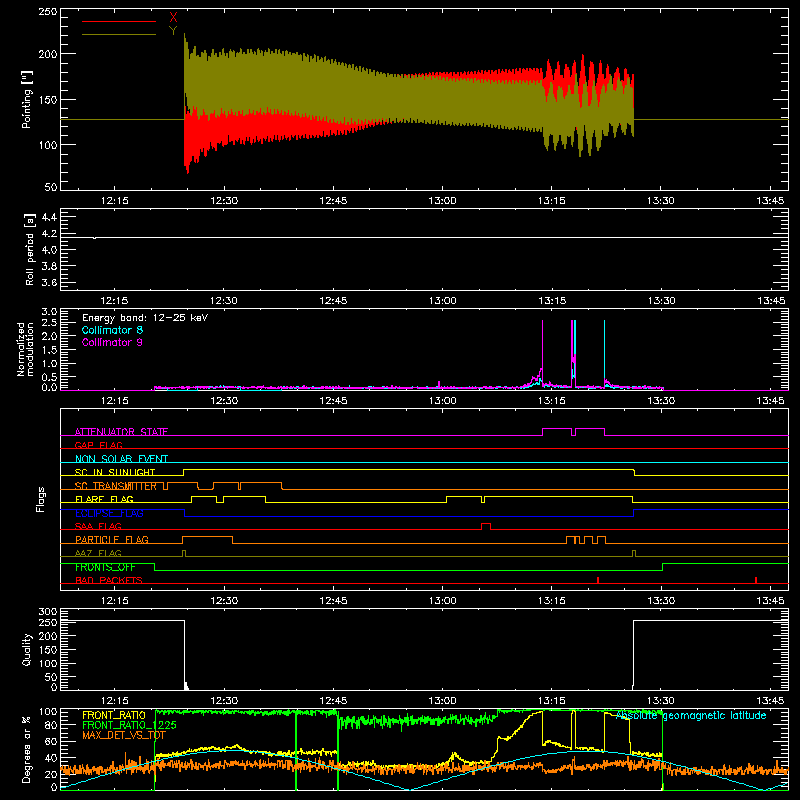Click the 'Quality' vertical axis title
This screenshot has width=800, height=800.
point(27,649)
